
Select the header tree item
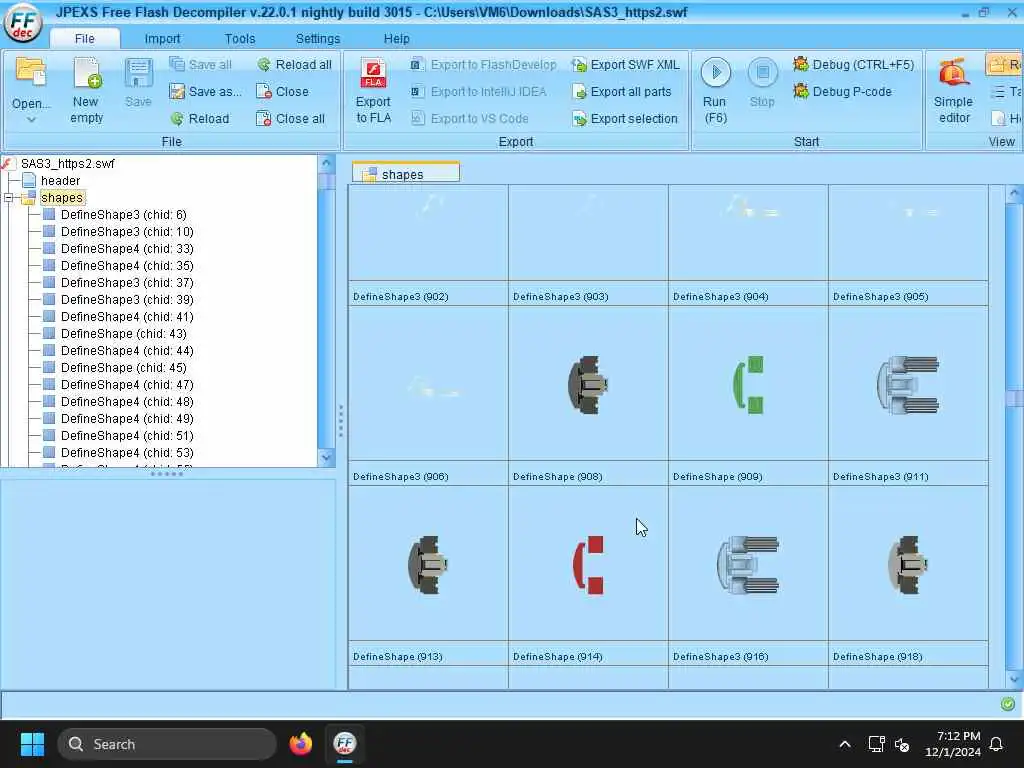click(x=60, y=181)
